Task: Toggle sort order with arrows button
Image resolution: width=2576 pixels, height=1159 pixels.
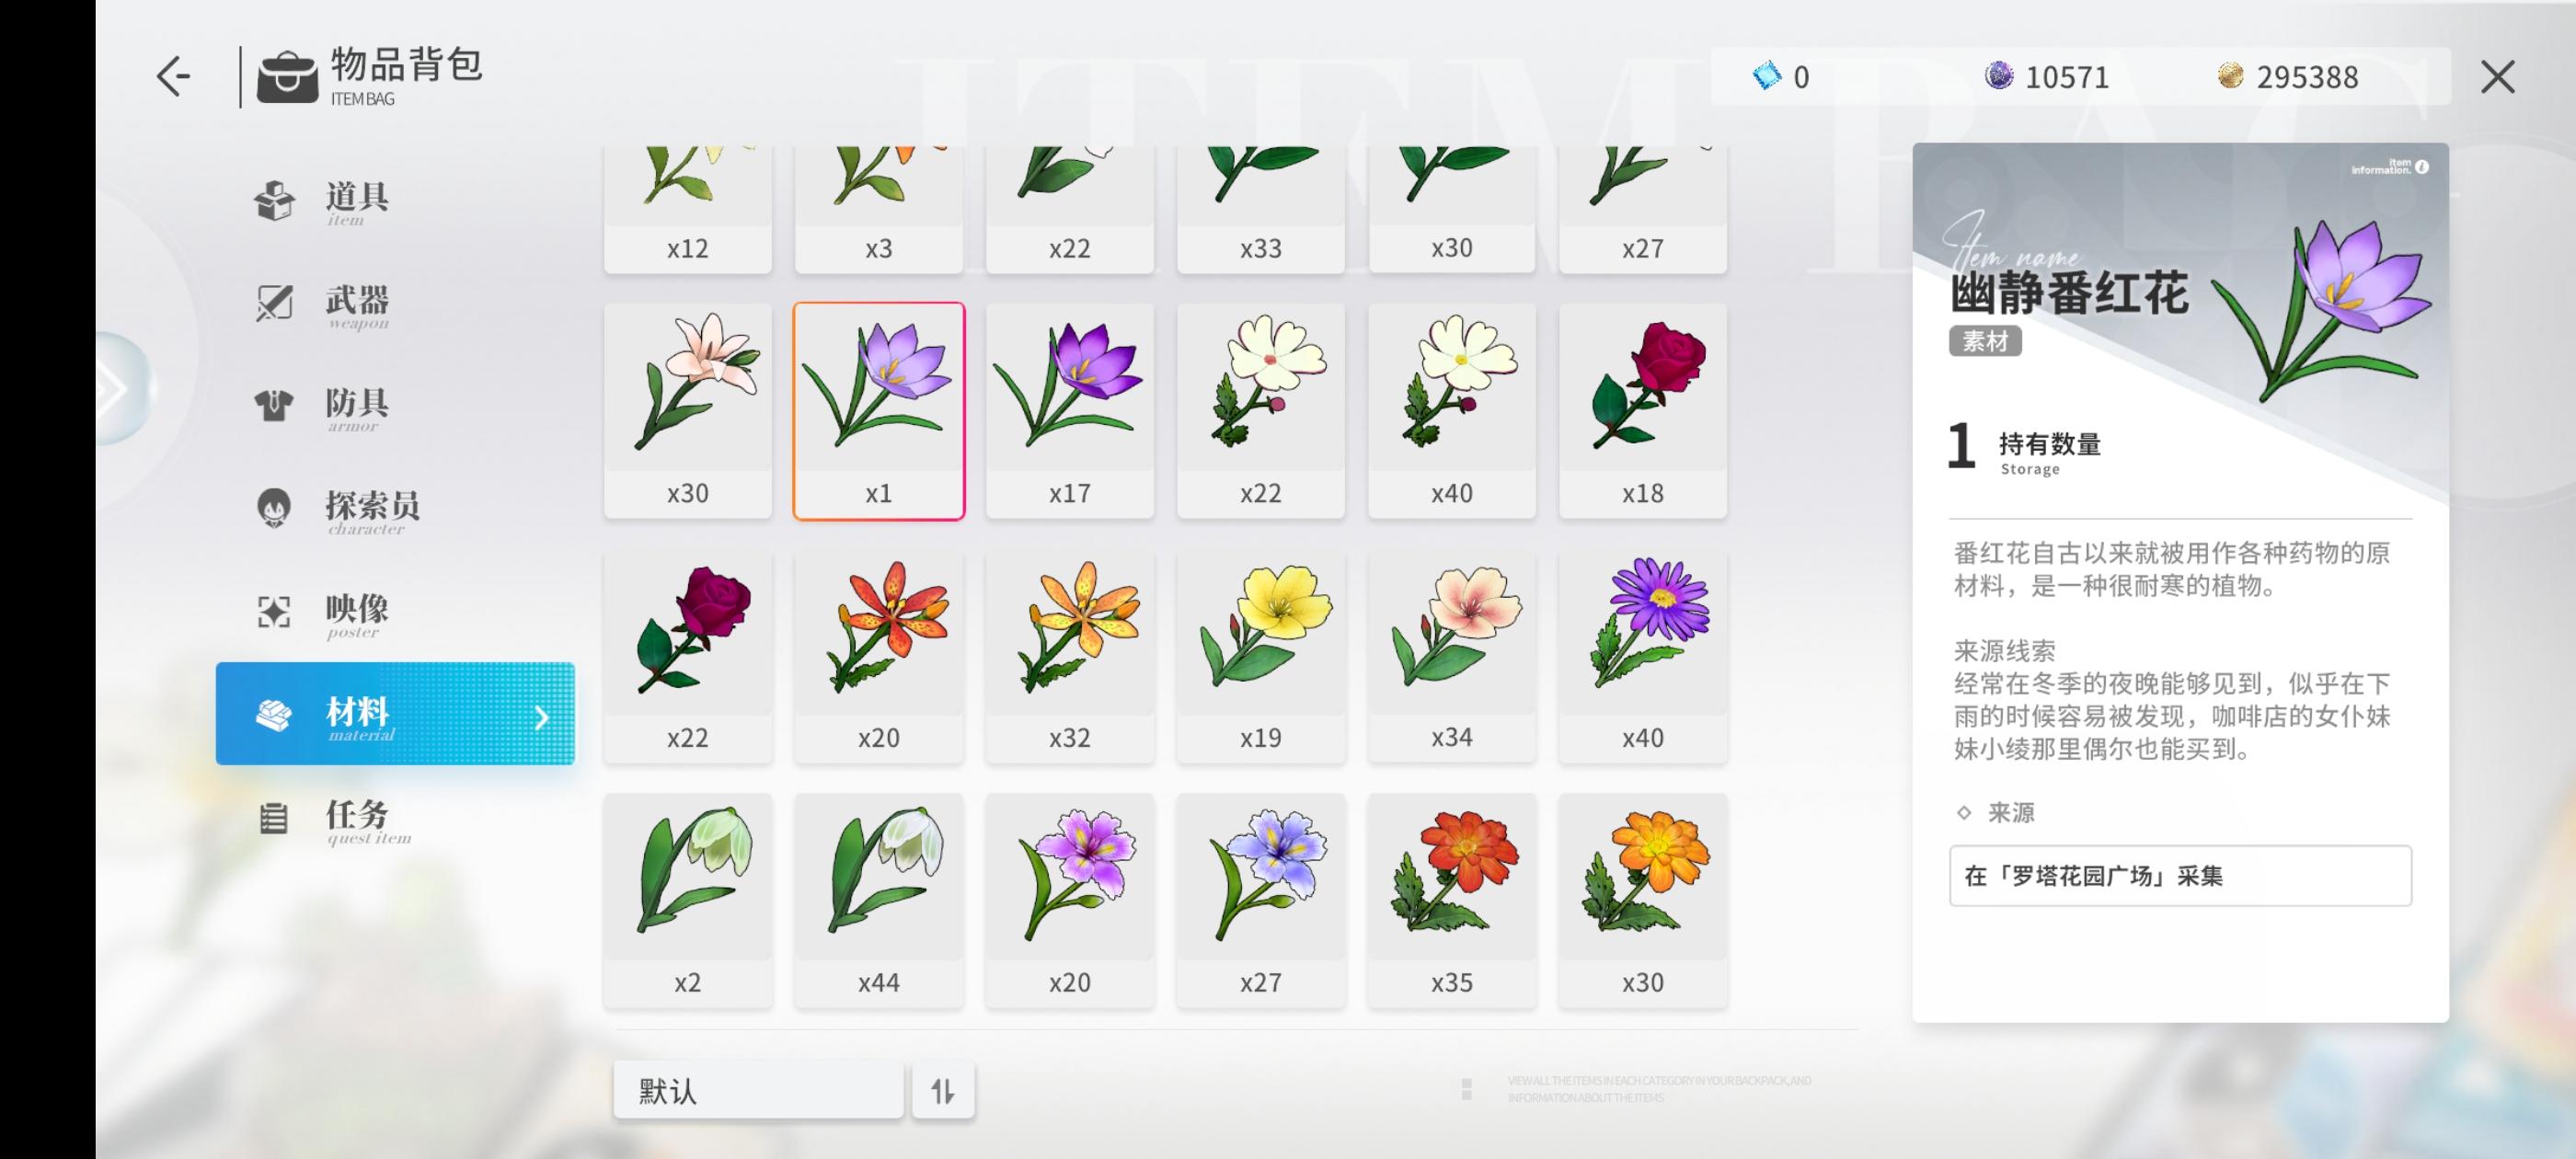Action: 943,1090
